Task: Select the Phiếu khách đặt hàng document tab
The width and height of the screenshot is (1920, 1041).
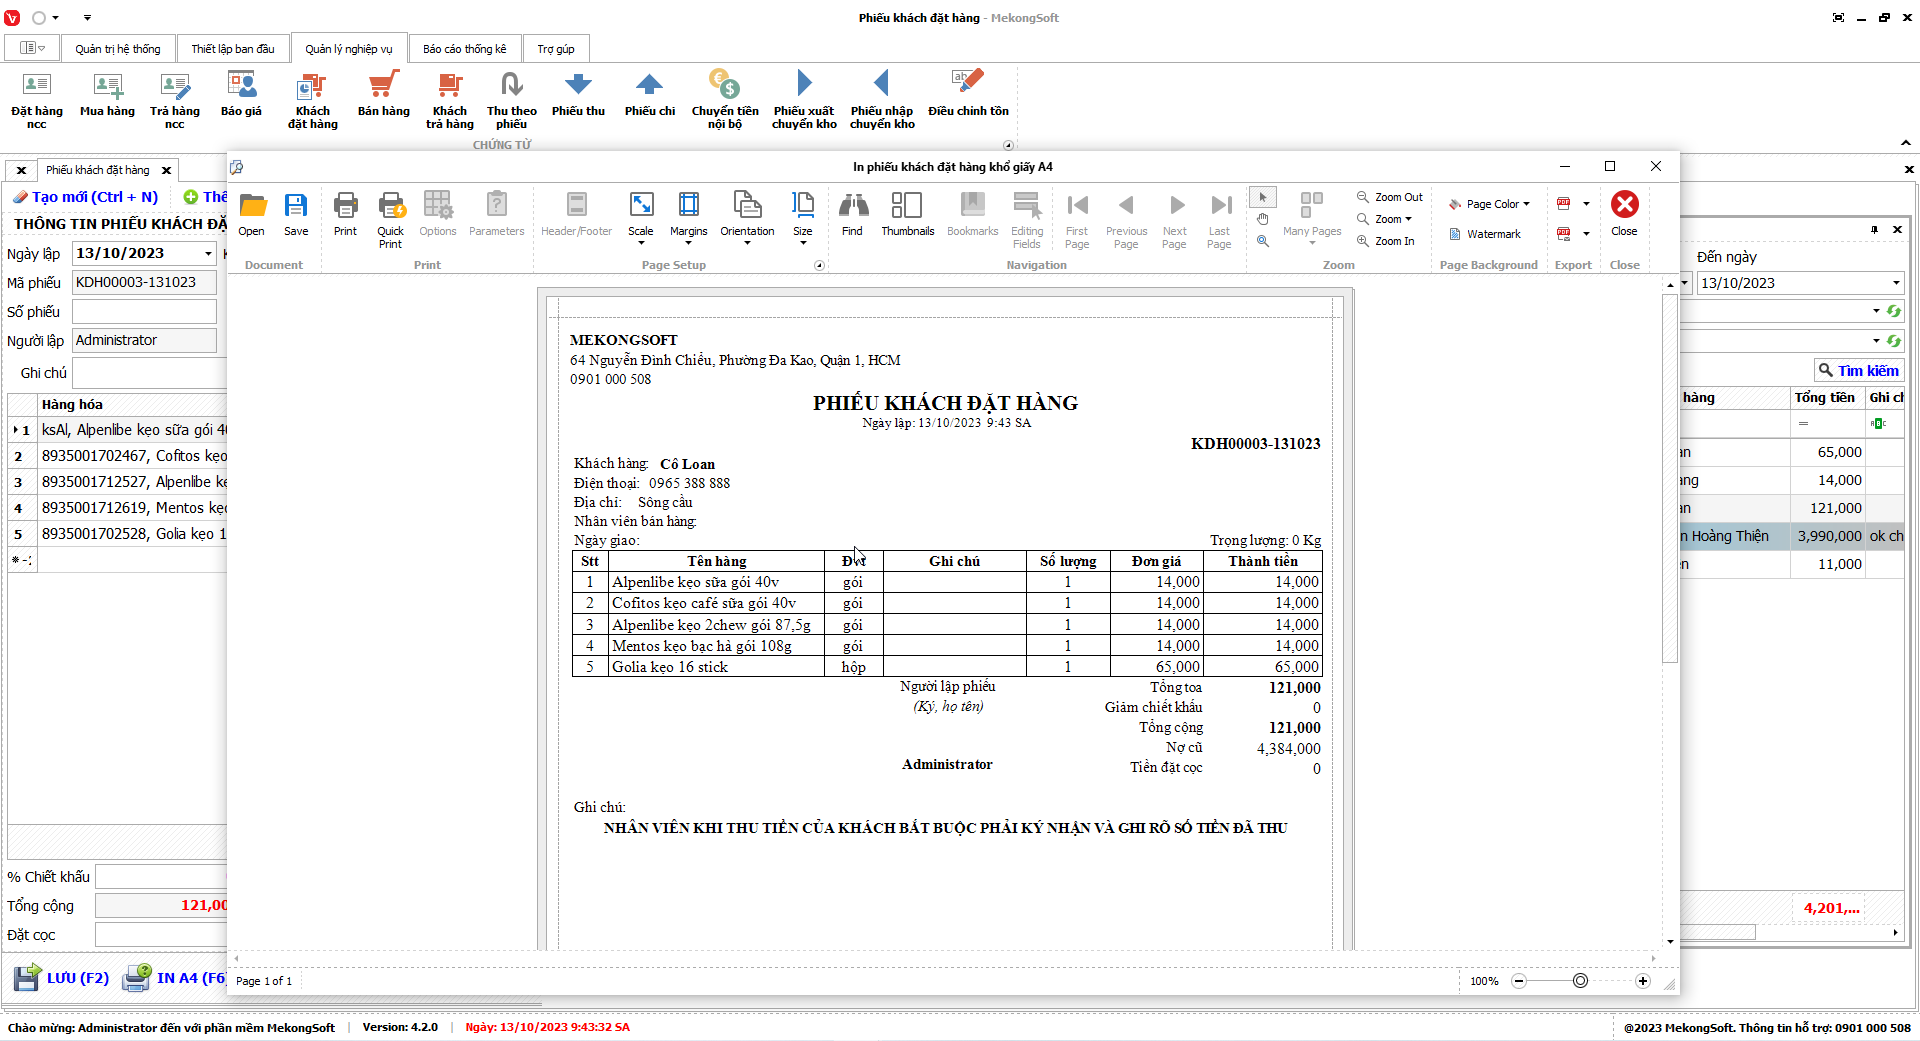Action: click(98, 170)
